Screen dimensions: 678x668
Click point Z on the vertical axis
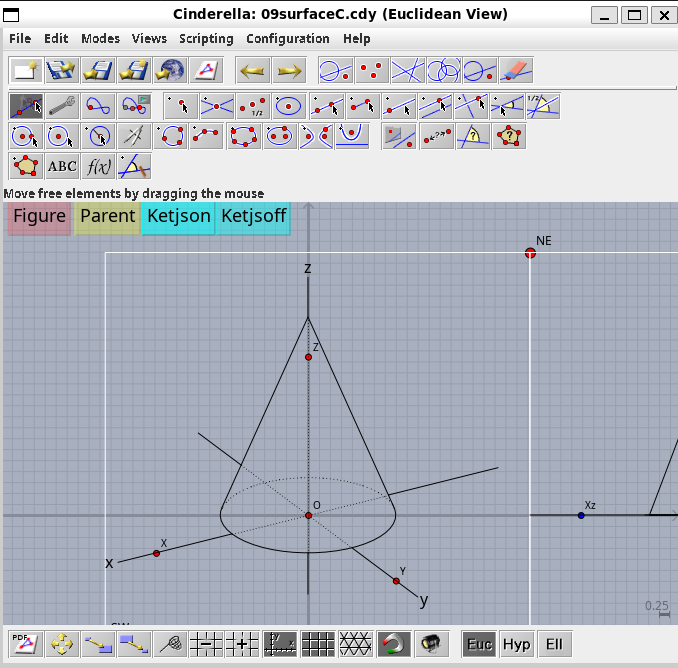click(308, 357)
